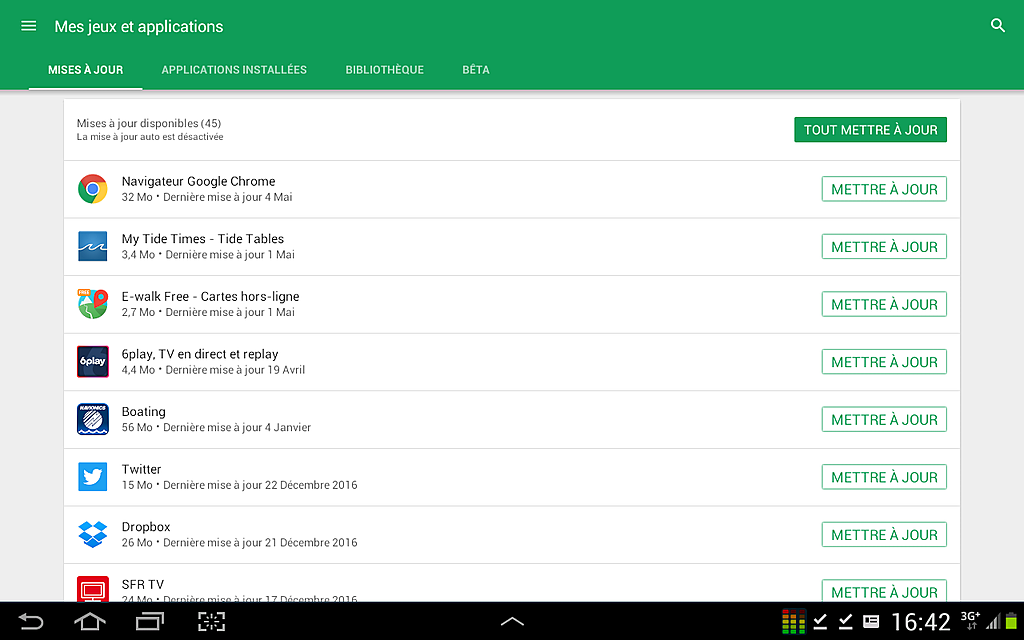The width and height of the screenshot is (1024, 640).
Task: Switch to Bêta tab
Action: point(475,70)
